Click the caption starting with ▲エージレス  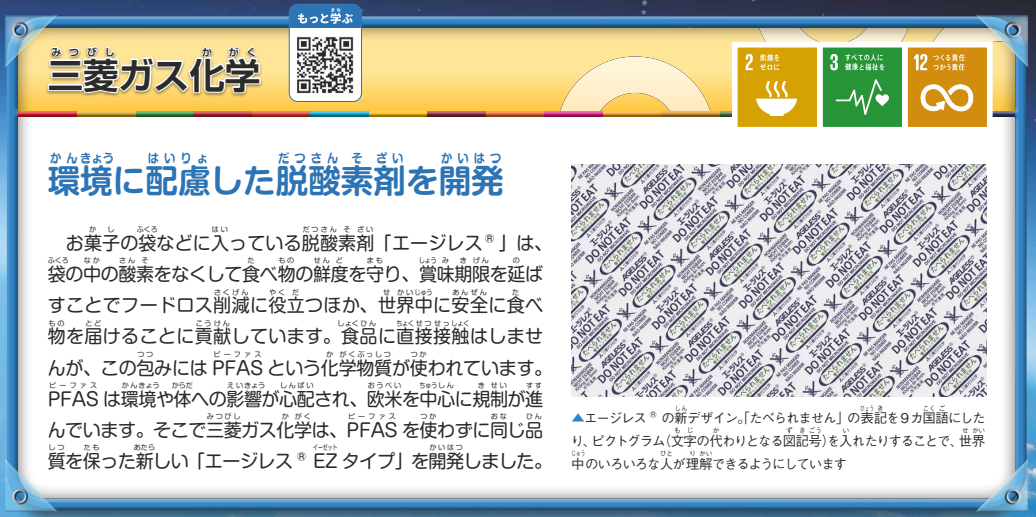click(x=779, y=440)
